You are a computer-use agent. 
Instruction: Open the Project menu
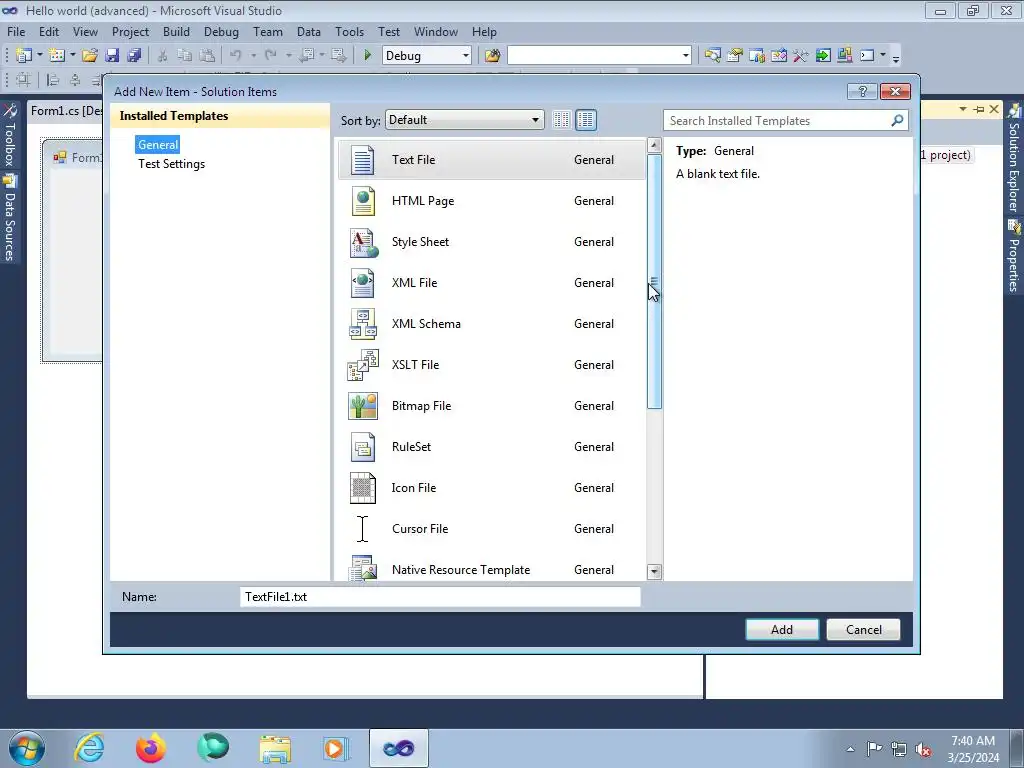click(x=131, y=31)
